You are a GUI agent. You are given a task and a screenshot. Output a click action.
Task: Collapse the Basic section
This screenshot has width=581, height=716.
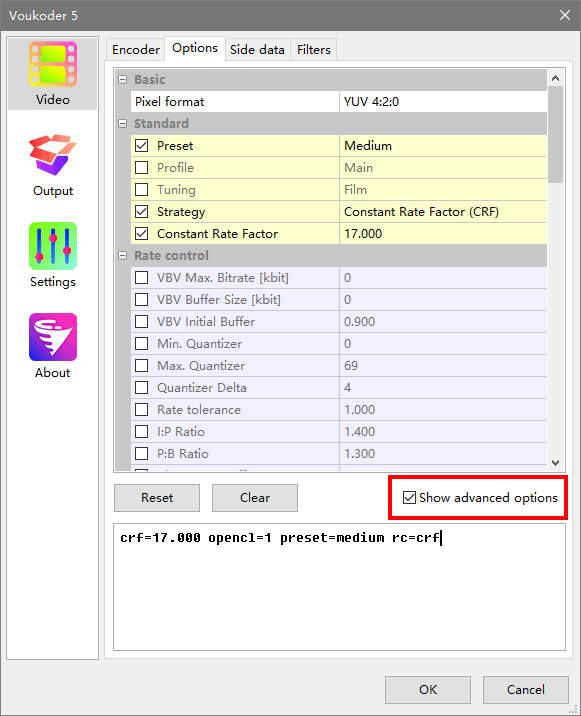point(122,79)
